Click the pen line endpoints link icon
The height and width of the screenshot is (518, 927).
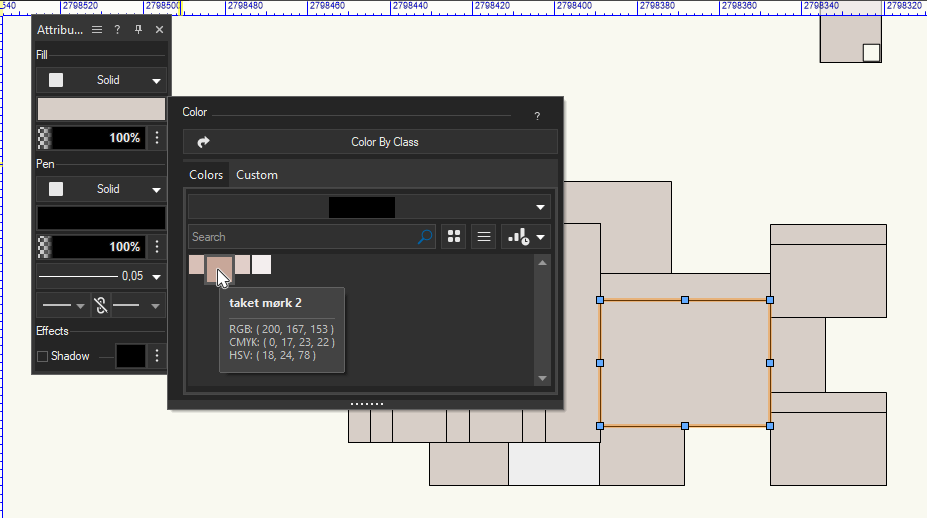tap(100, 305)
